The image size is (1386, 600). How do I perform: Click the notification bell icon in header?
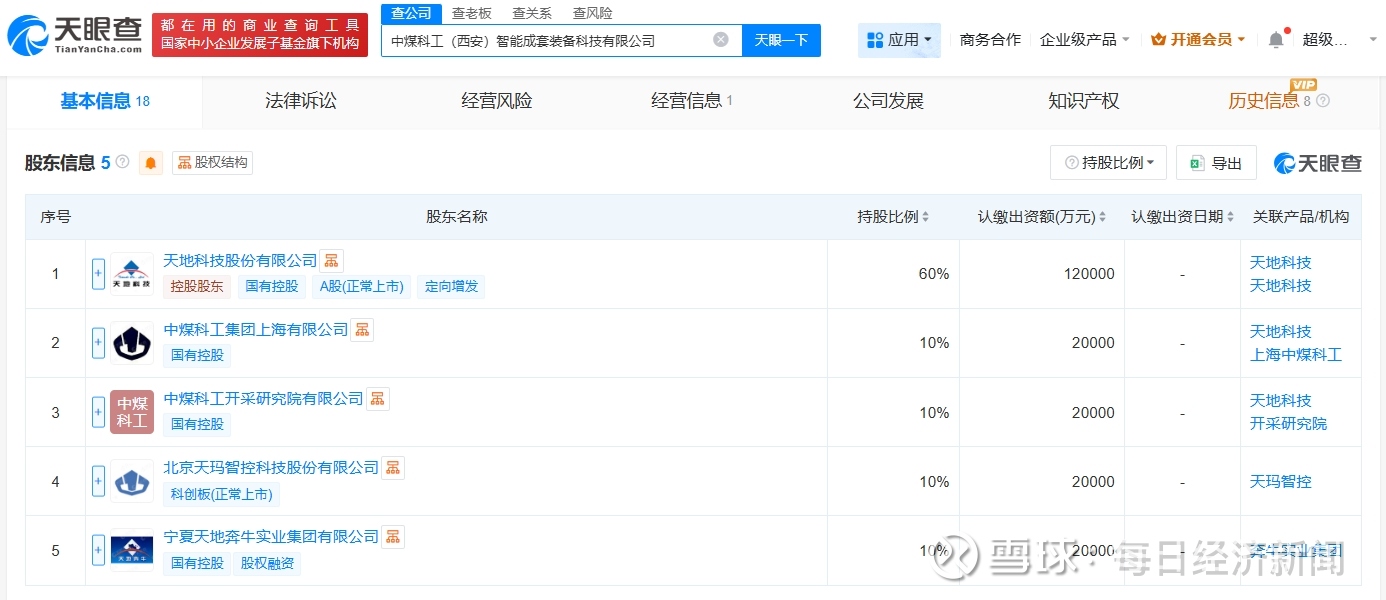tap(1276, 40)
